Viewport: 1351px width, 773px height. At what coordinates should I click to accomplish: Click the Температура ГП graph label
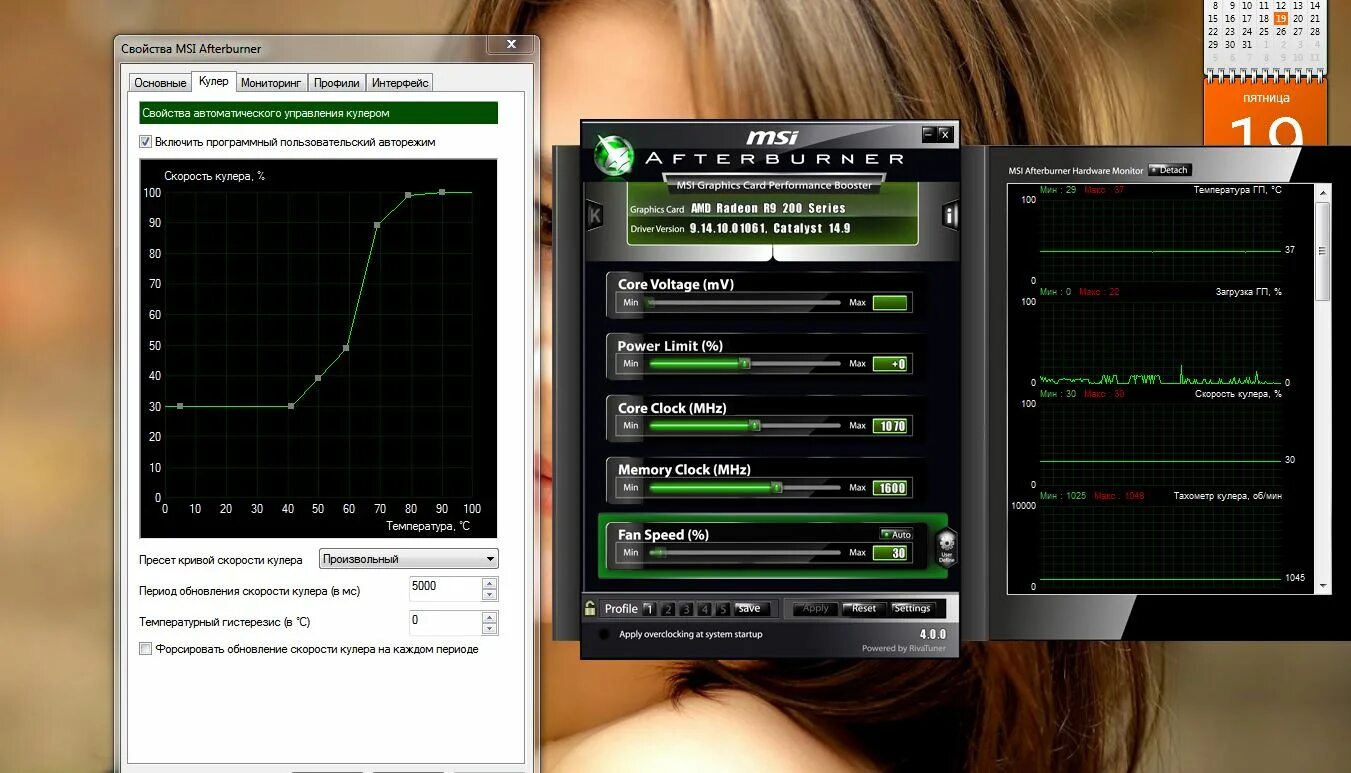point(1237,190)
